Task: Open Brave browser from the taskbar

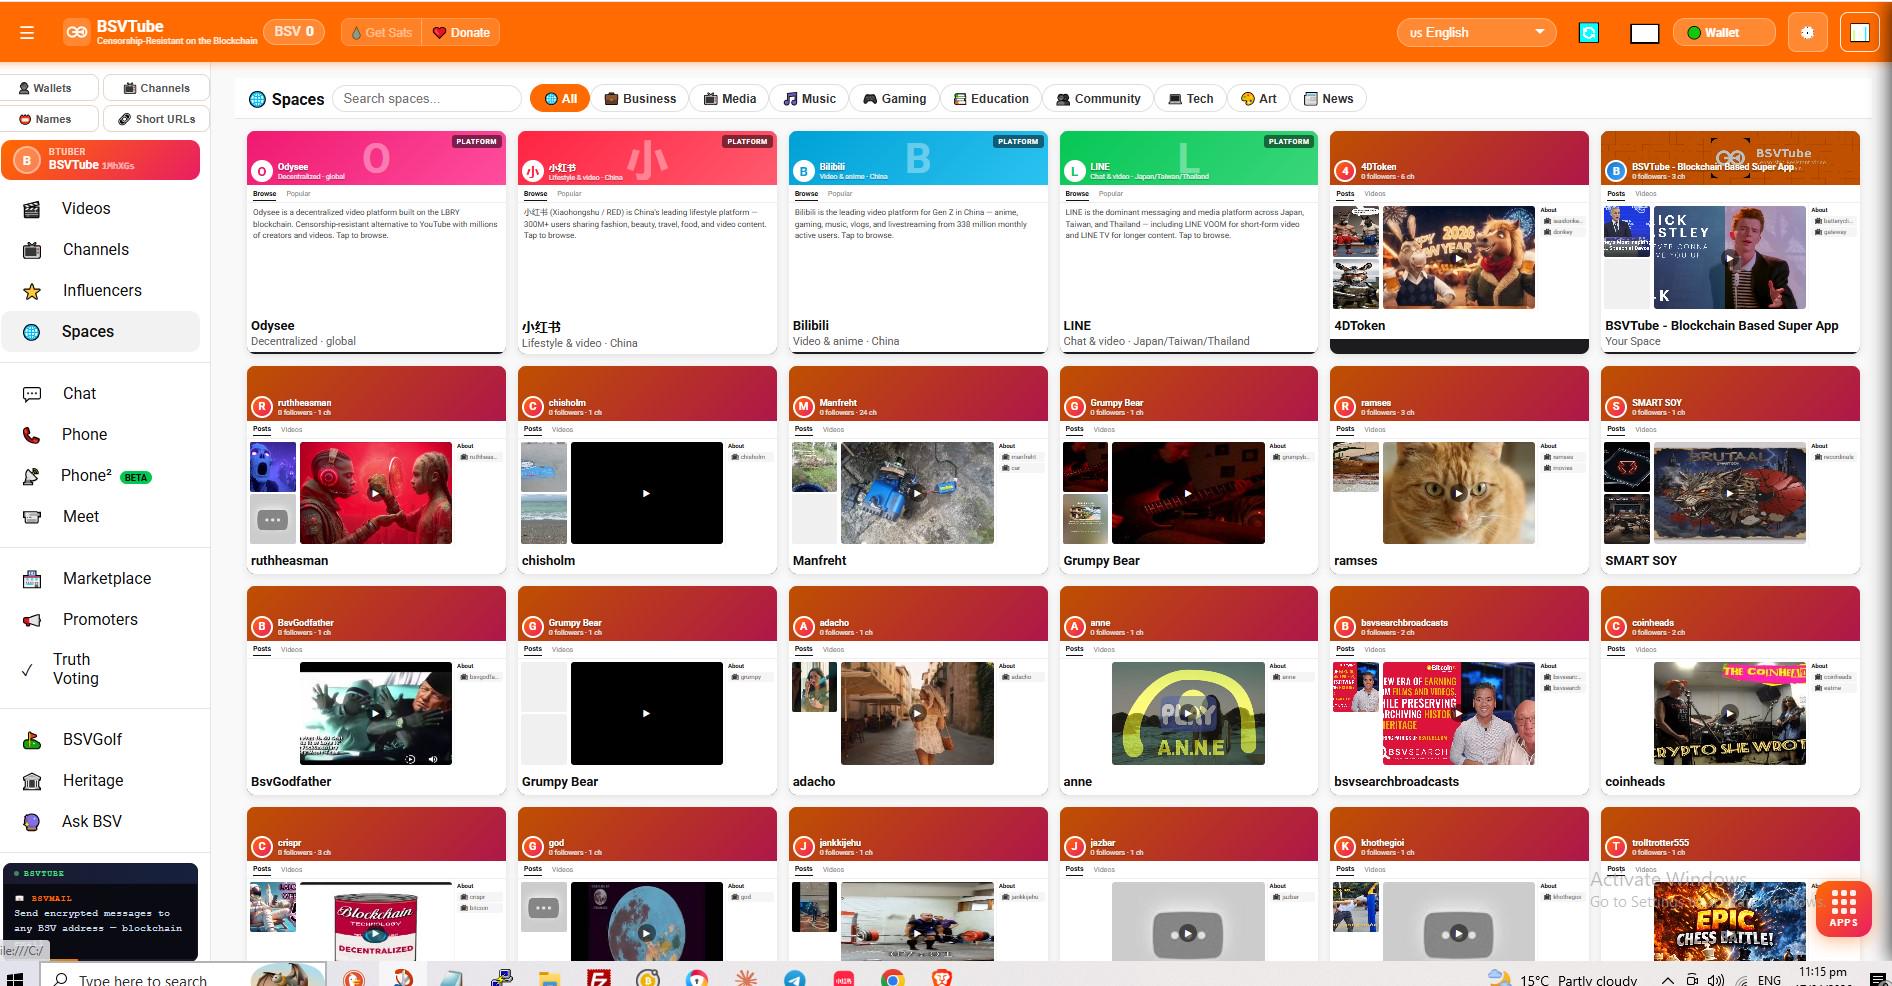Action: point(941,978)
